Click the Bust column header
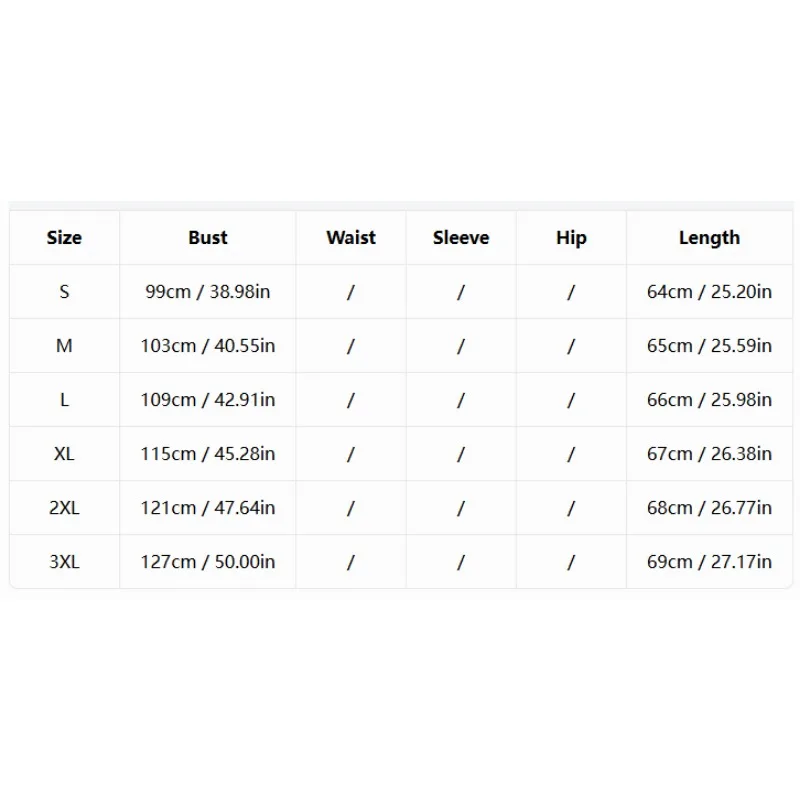This screenshot has height=800, width=800. 208,238
